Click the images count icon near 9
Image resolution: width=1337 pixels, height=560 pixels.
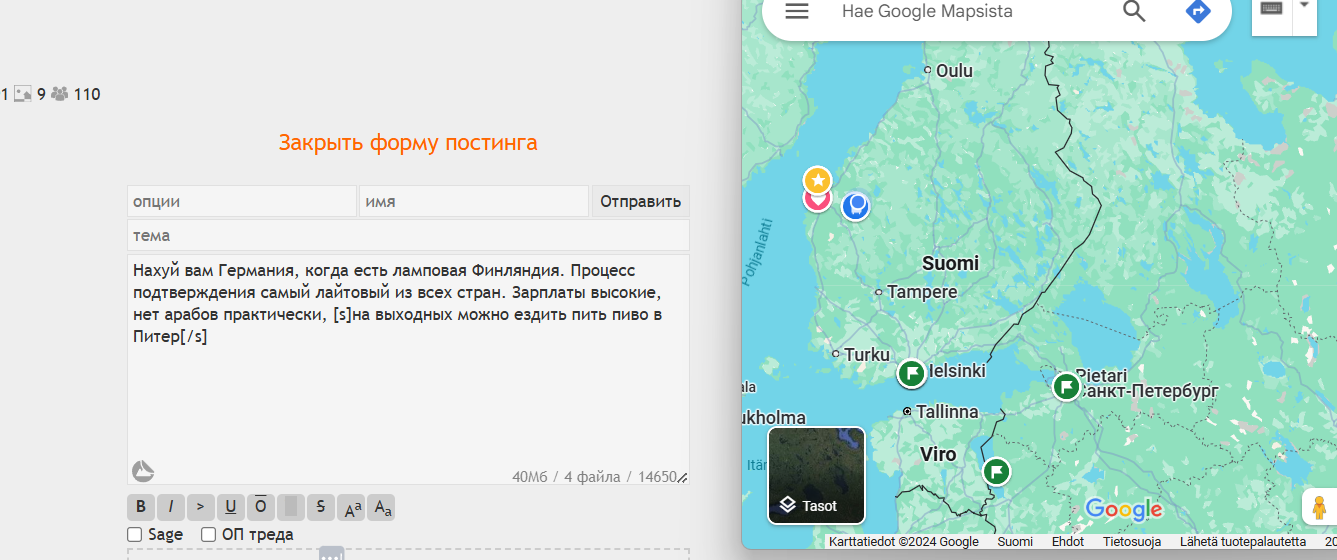tap(23, 94)
